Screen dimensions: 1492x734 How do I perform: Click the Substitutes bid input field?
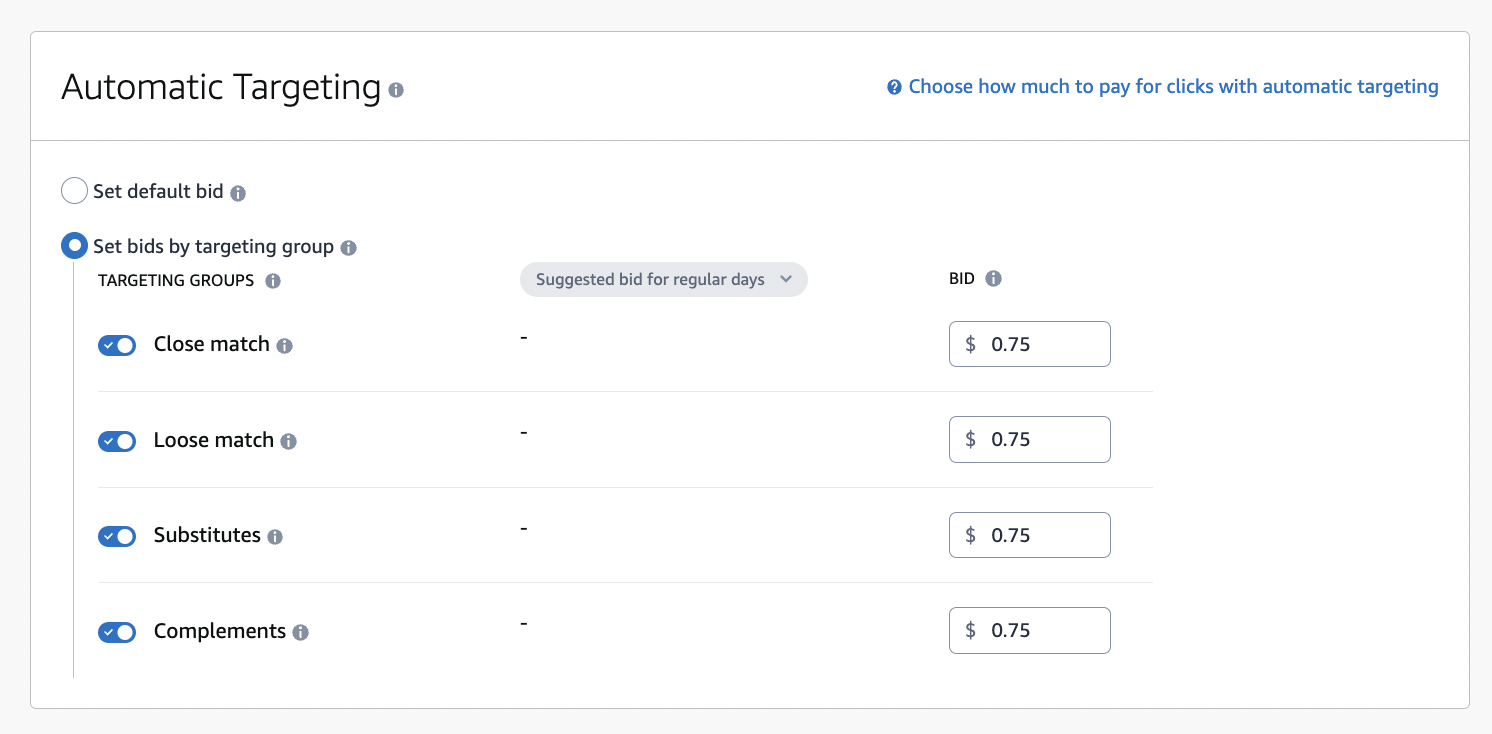click(x=1030, y=535)
